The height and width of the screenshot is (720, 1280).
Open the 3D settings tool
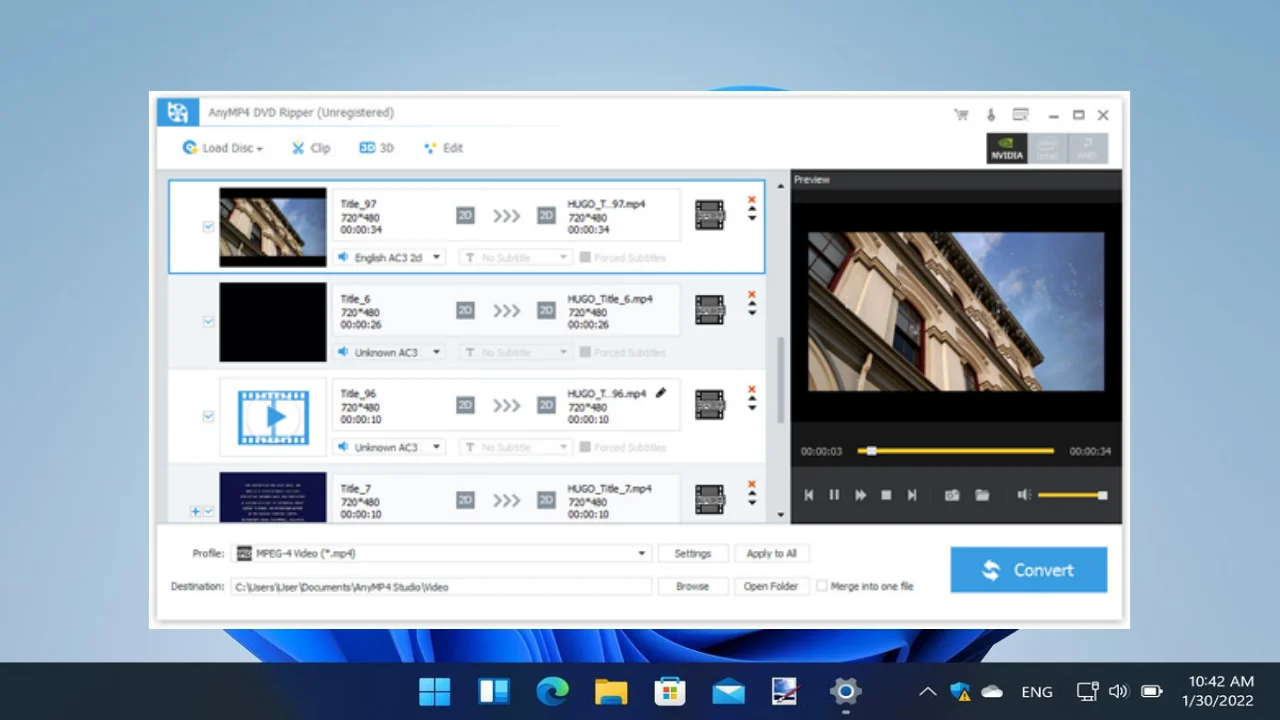click(x=376, y=148)
